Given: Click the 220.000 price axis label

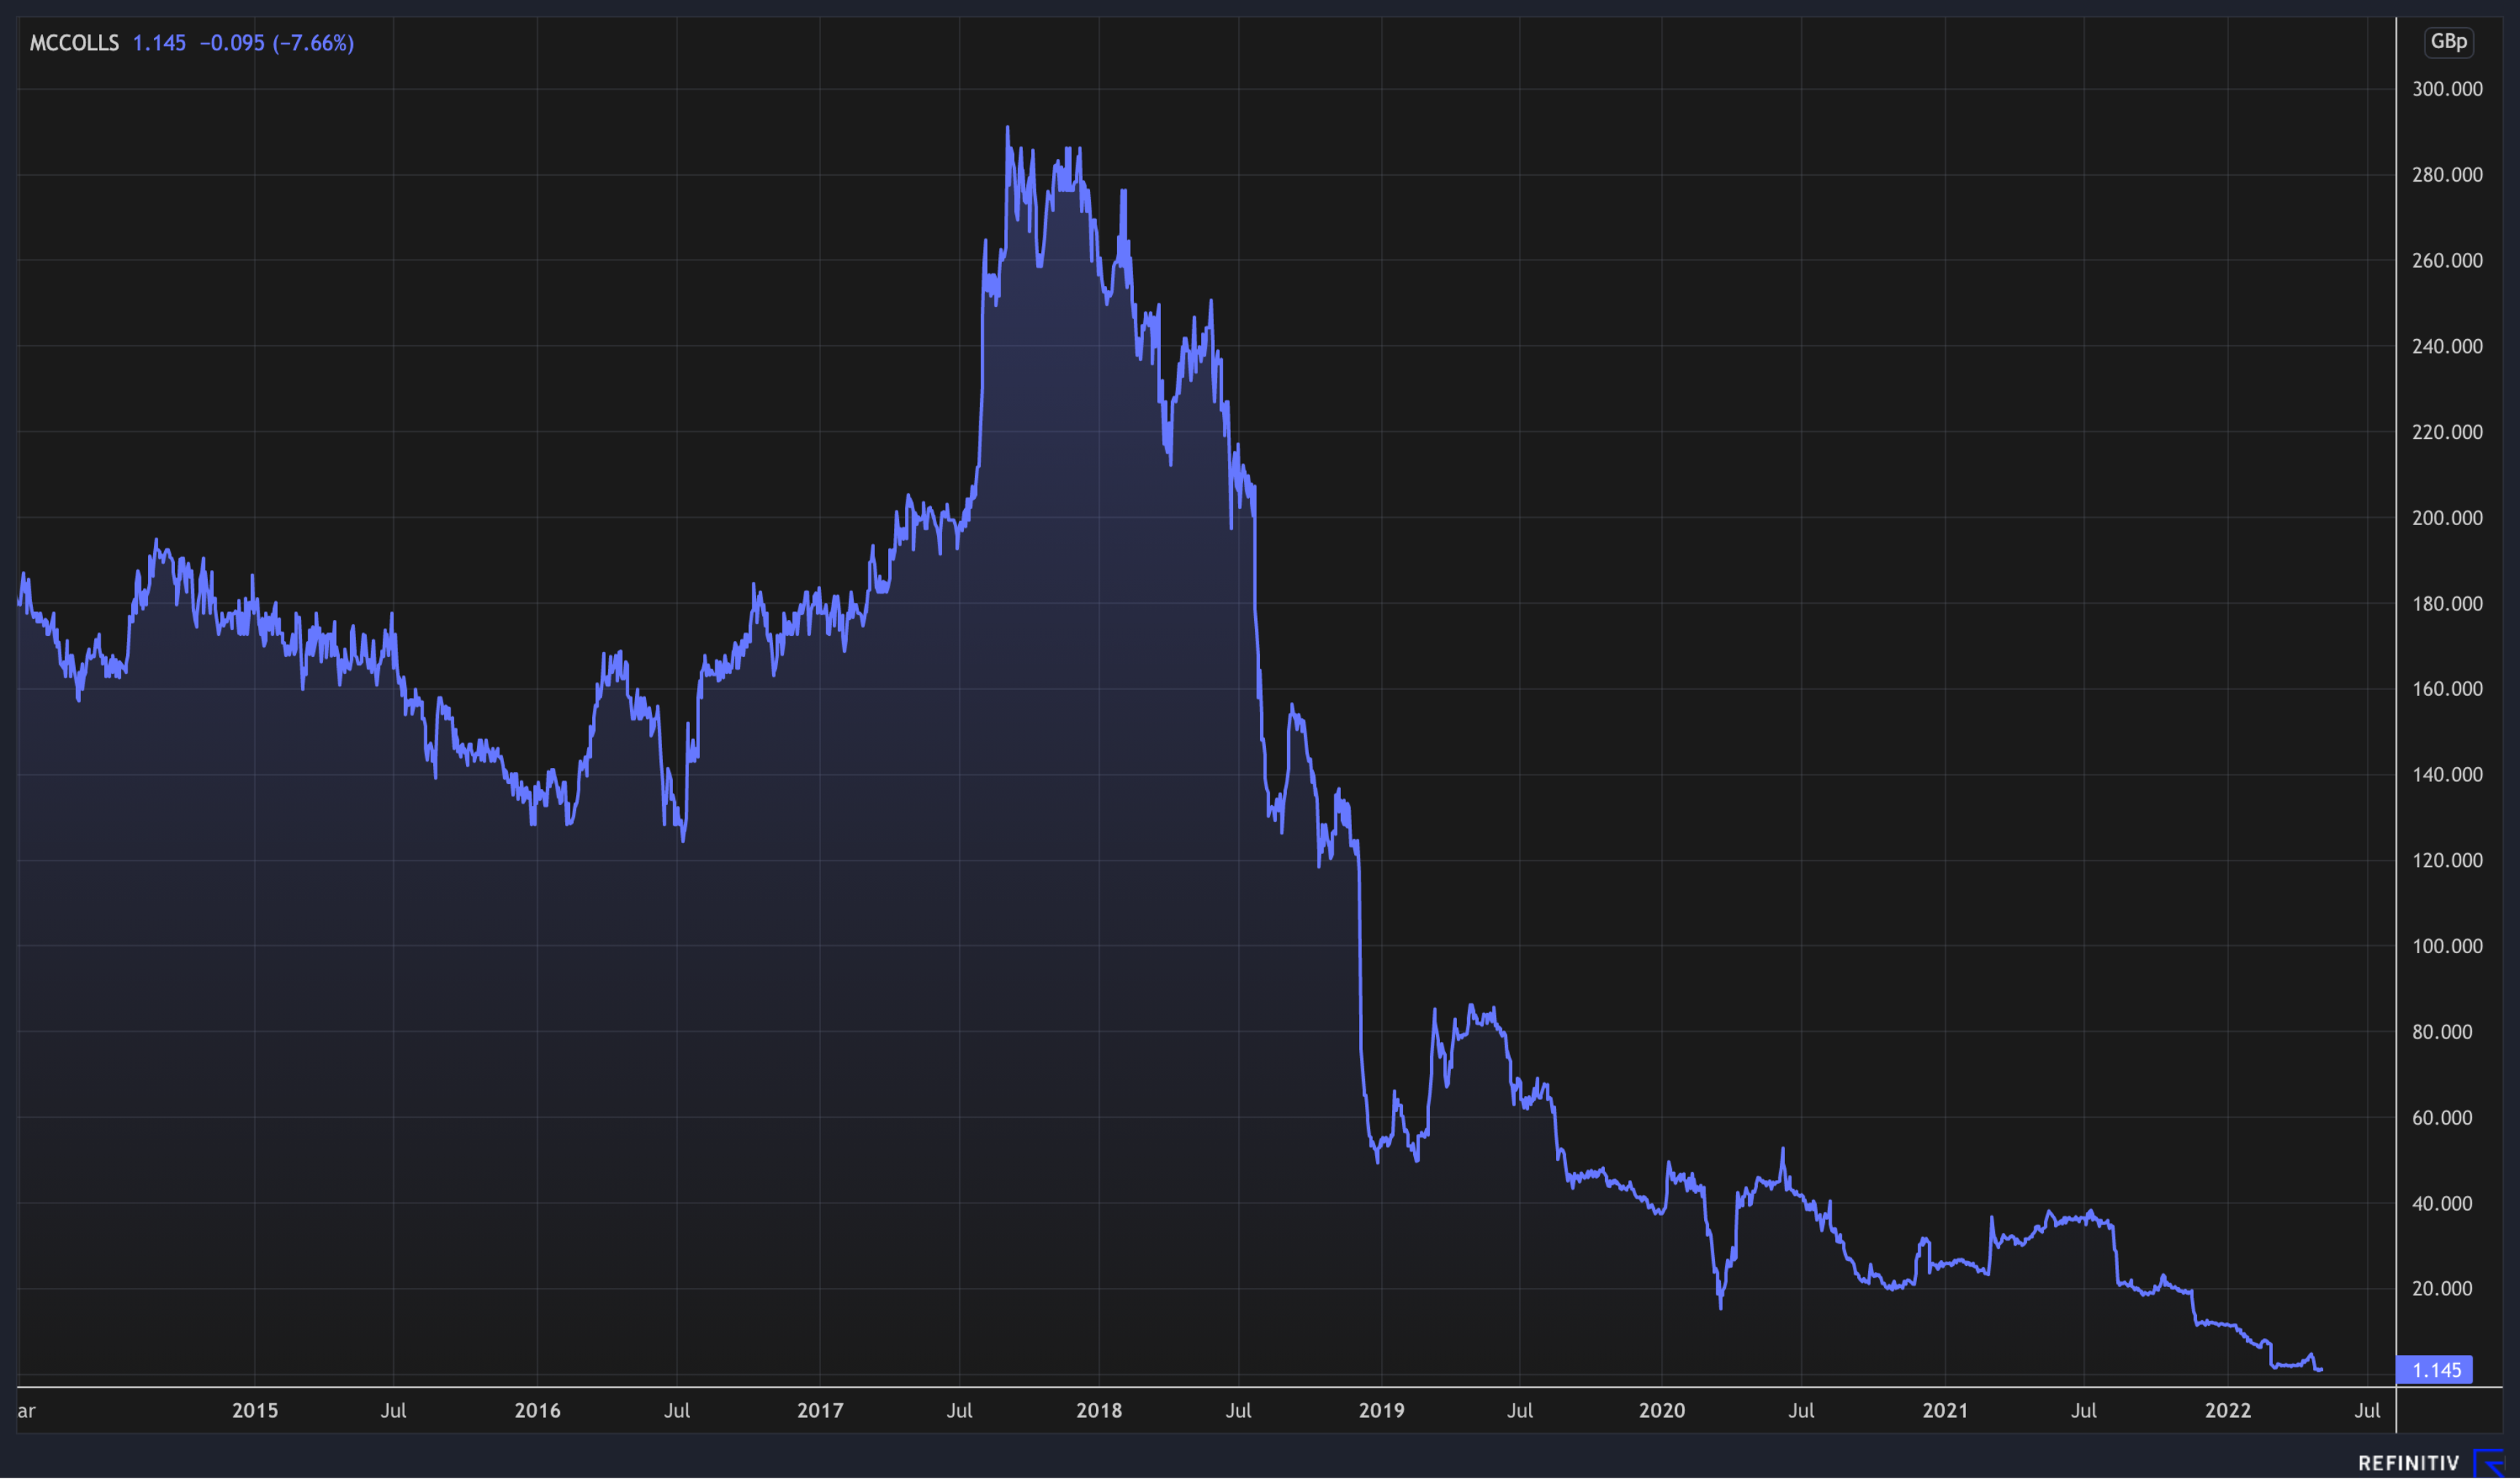Looking at the screenshot, I should (x=2447, y=432).
